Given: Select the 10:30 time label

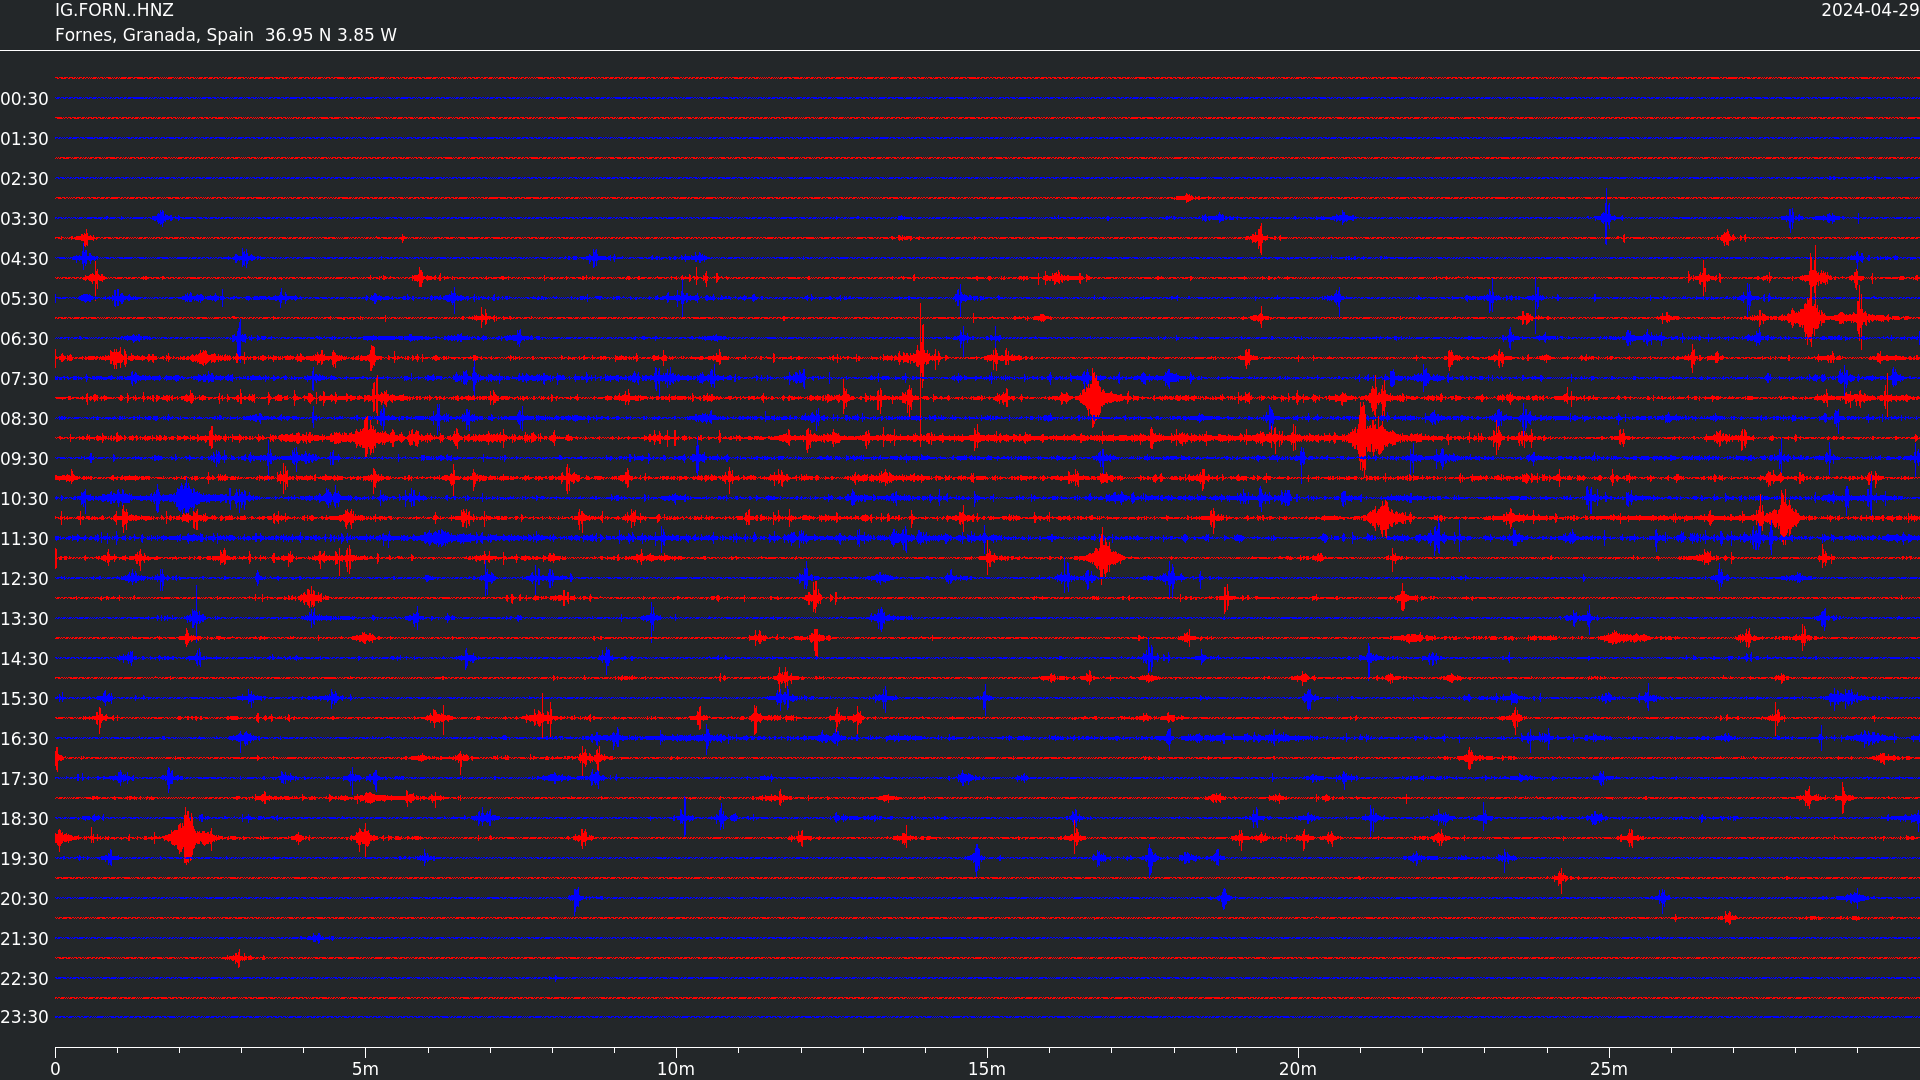Looking at the screenshot, I should click(x=25, y=499).
